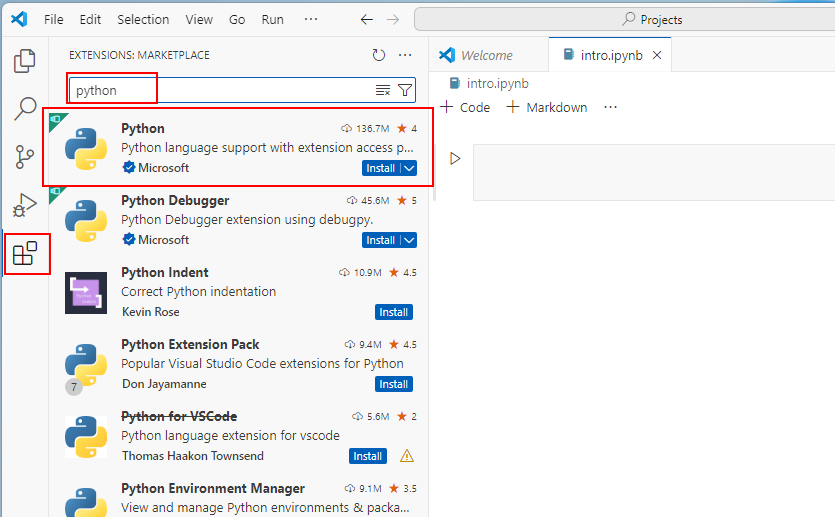Run the notebook cell with play icon
The width and height of the screenshot is (835, 517).
[x=455, y=159]
